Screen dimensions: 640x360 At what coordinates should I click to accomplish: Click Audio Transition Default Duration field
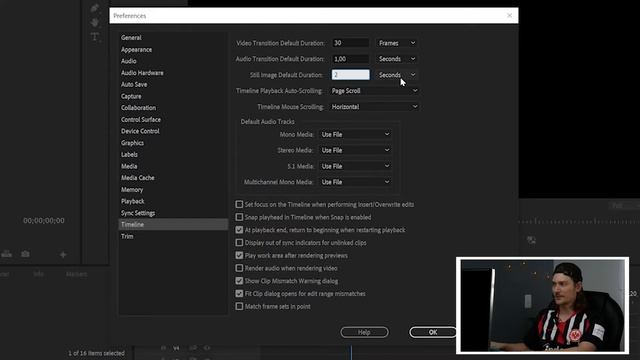351,59
